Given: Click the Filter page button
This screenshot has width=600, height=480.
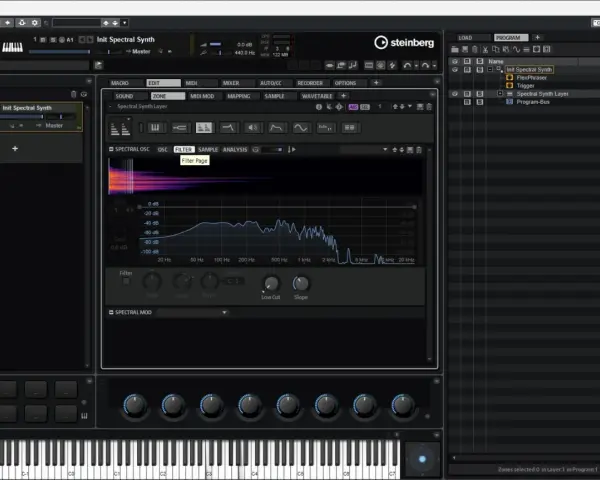Looking at the screenshot, I should 184,150.
